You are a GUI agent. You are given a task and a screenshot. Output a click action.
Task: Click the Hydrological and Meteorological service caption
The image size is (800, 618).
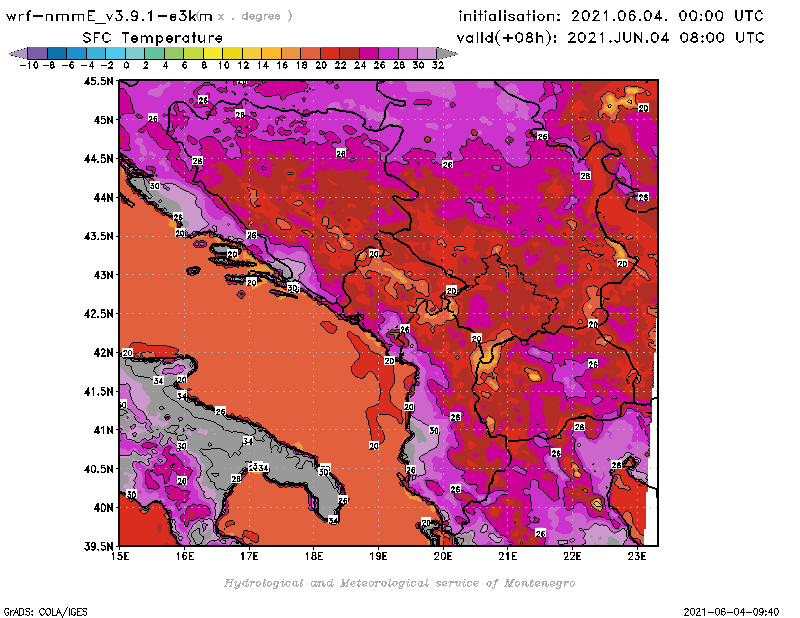(399, 582)
